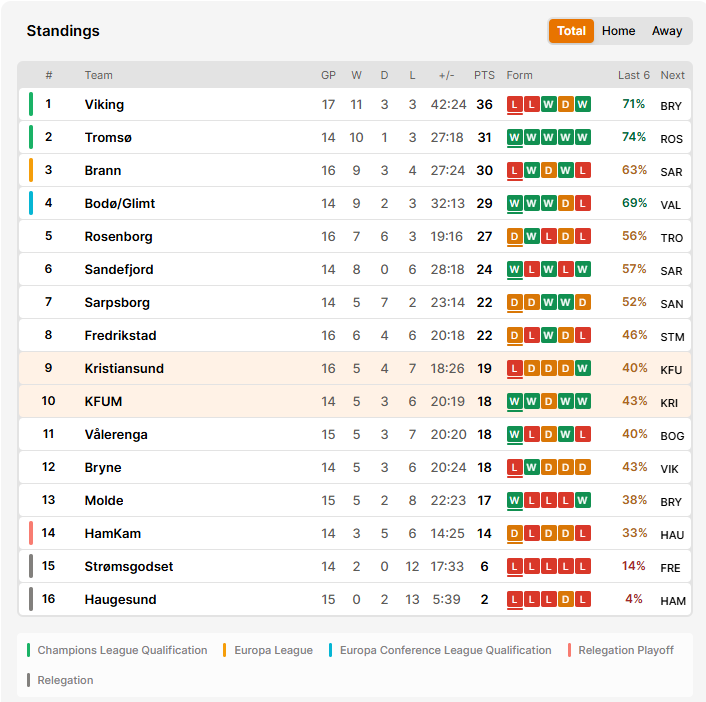Switch to the Away standings tab
706x702 pixels.
click(x=667, y=31)
